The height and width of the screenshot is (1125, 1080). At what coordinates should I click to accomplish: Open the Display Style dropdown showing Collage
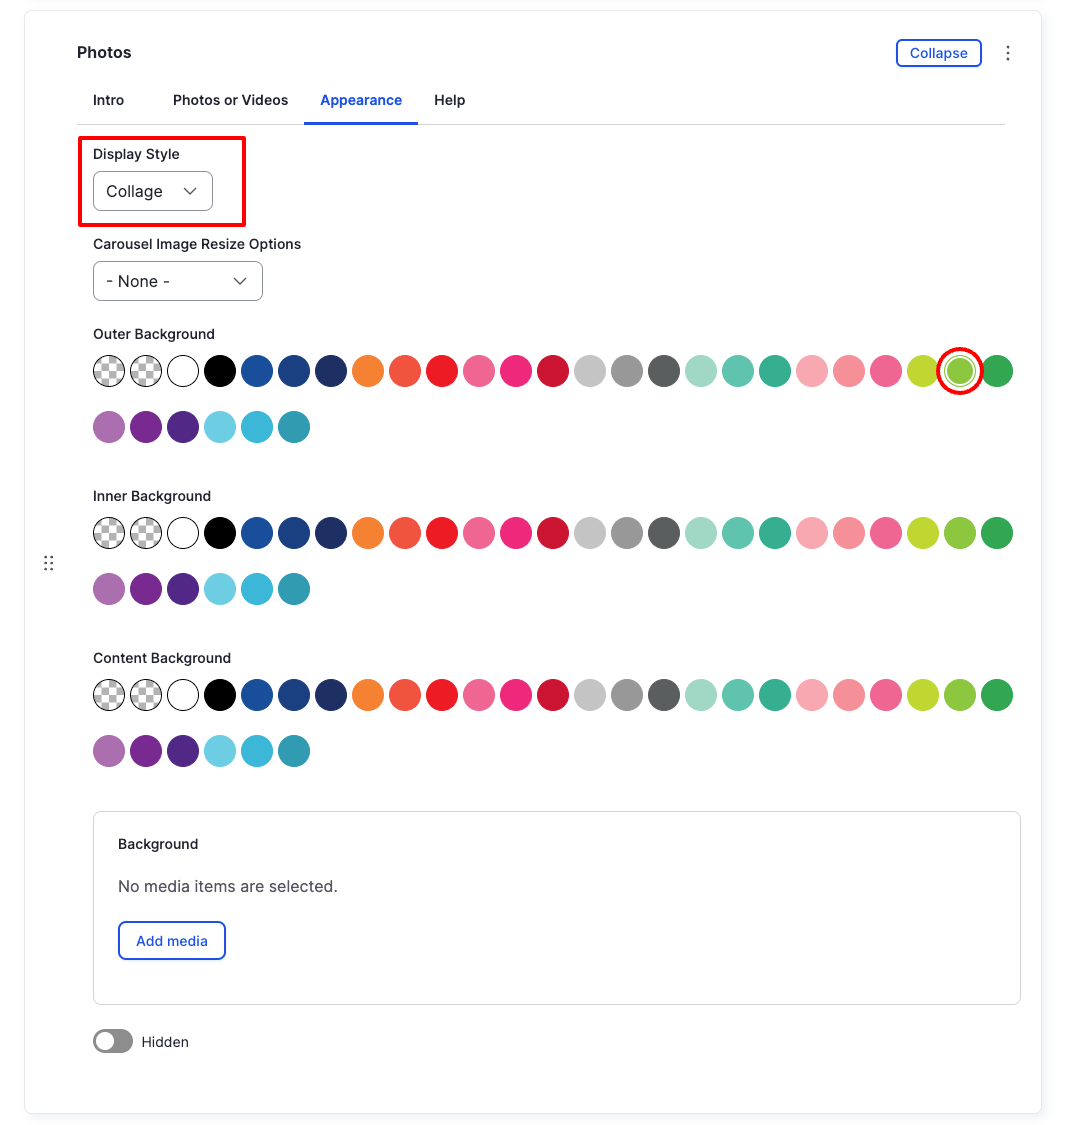pos(151,191)
